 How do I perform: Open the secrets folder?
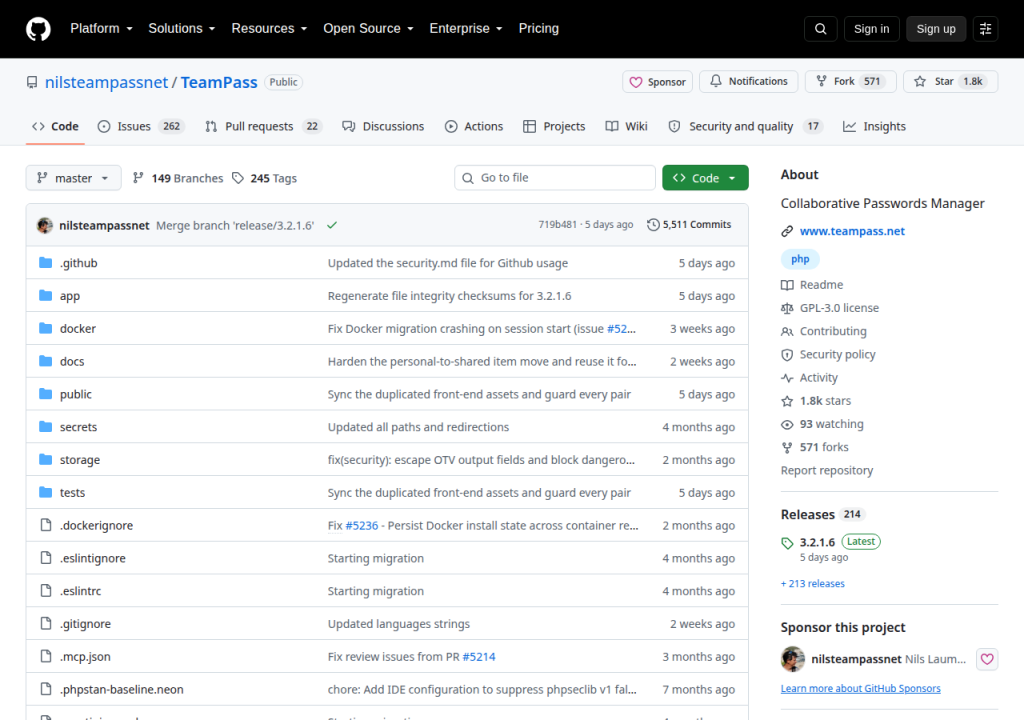point(78,427)
